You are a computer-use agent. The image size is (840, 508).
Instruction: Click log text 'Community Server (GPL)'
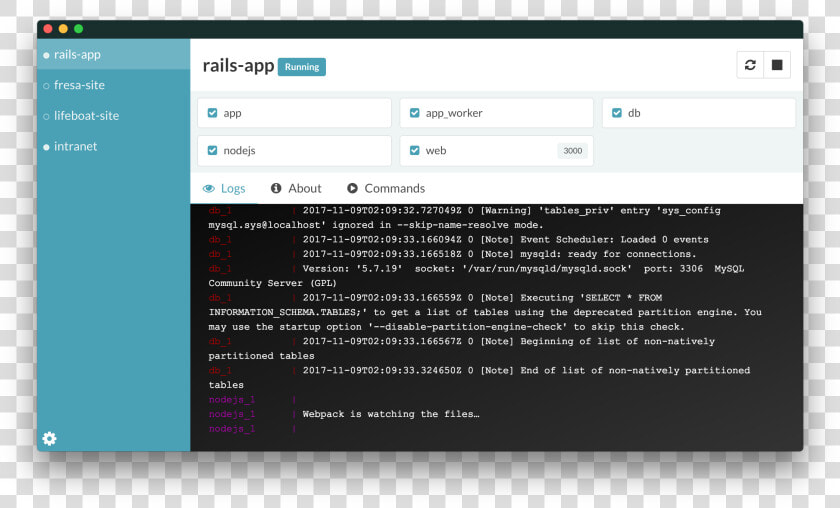coord(272,283)
